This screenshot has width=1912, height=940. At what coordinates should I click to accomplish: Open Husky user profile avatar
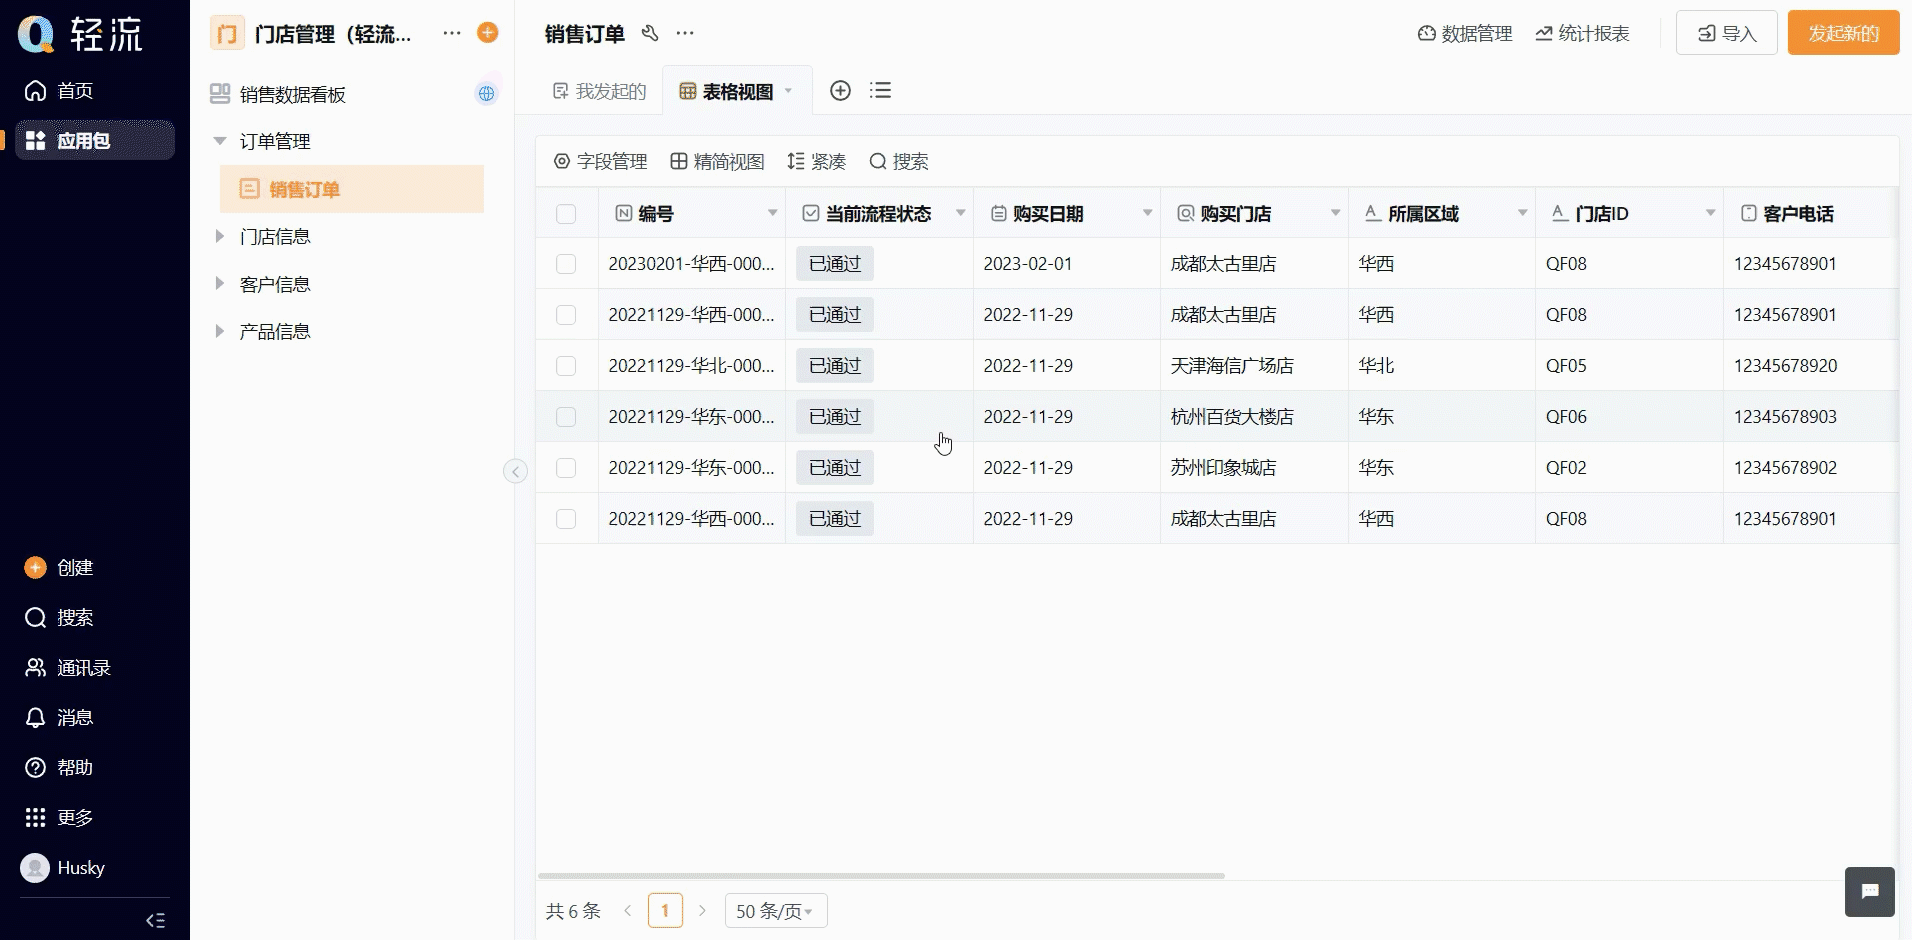pyautogui.click(x=35, y=868)
